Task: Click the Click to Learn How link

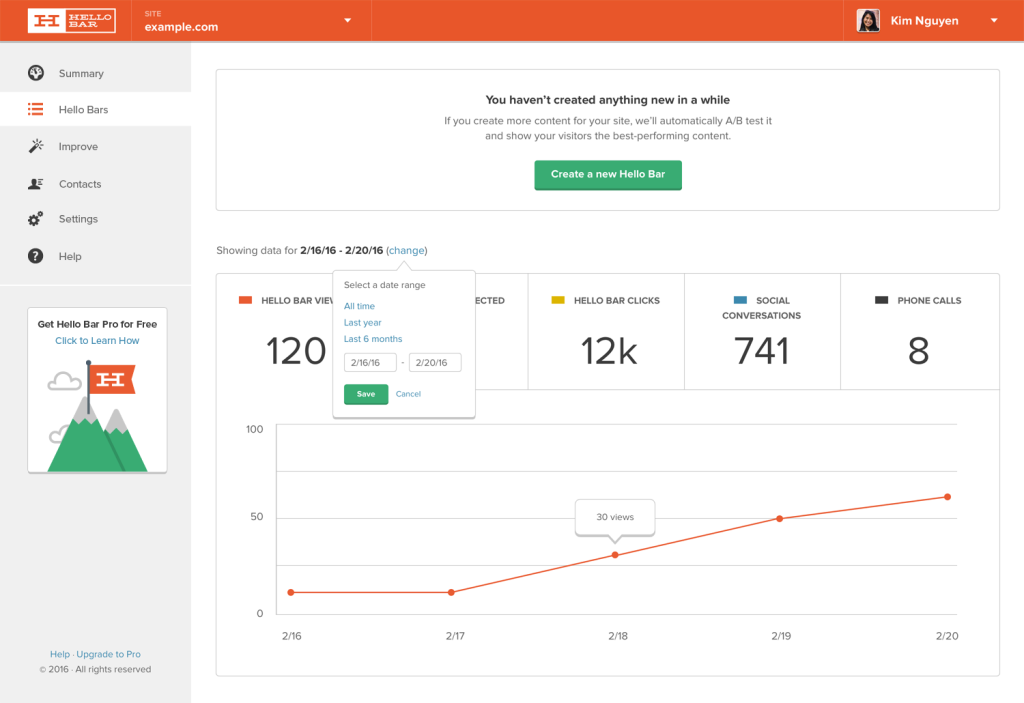Action: pyautogui.click(x=97, y=340)
